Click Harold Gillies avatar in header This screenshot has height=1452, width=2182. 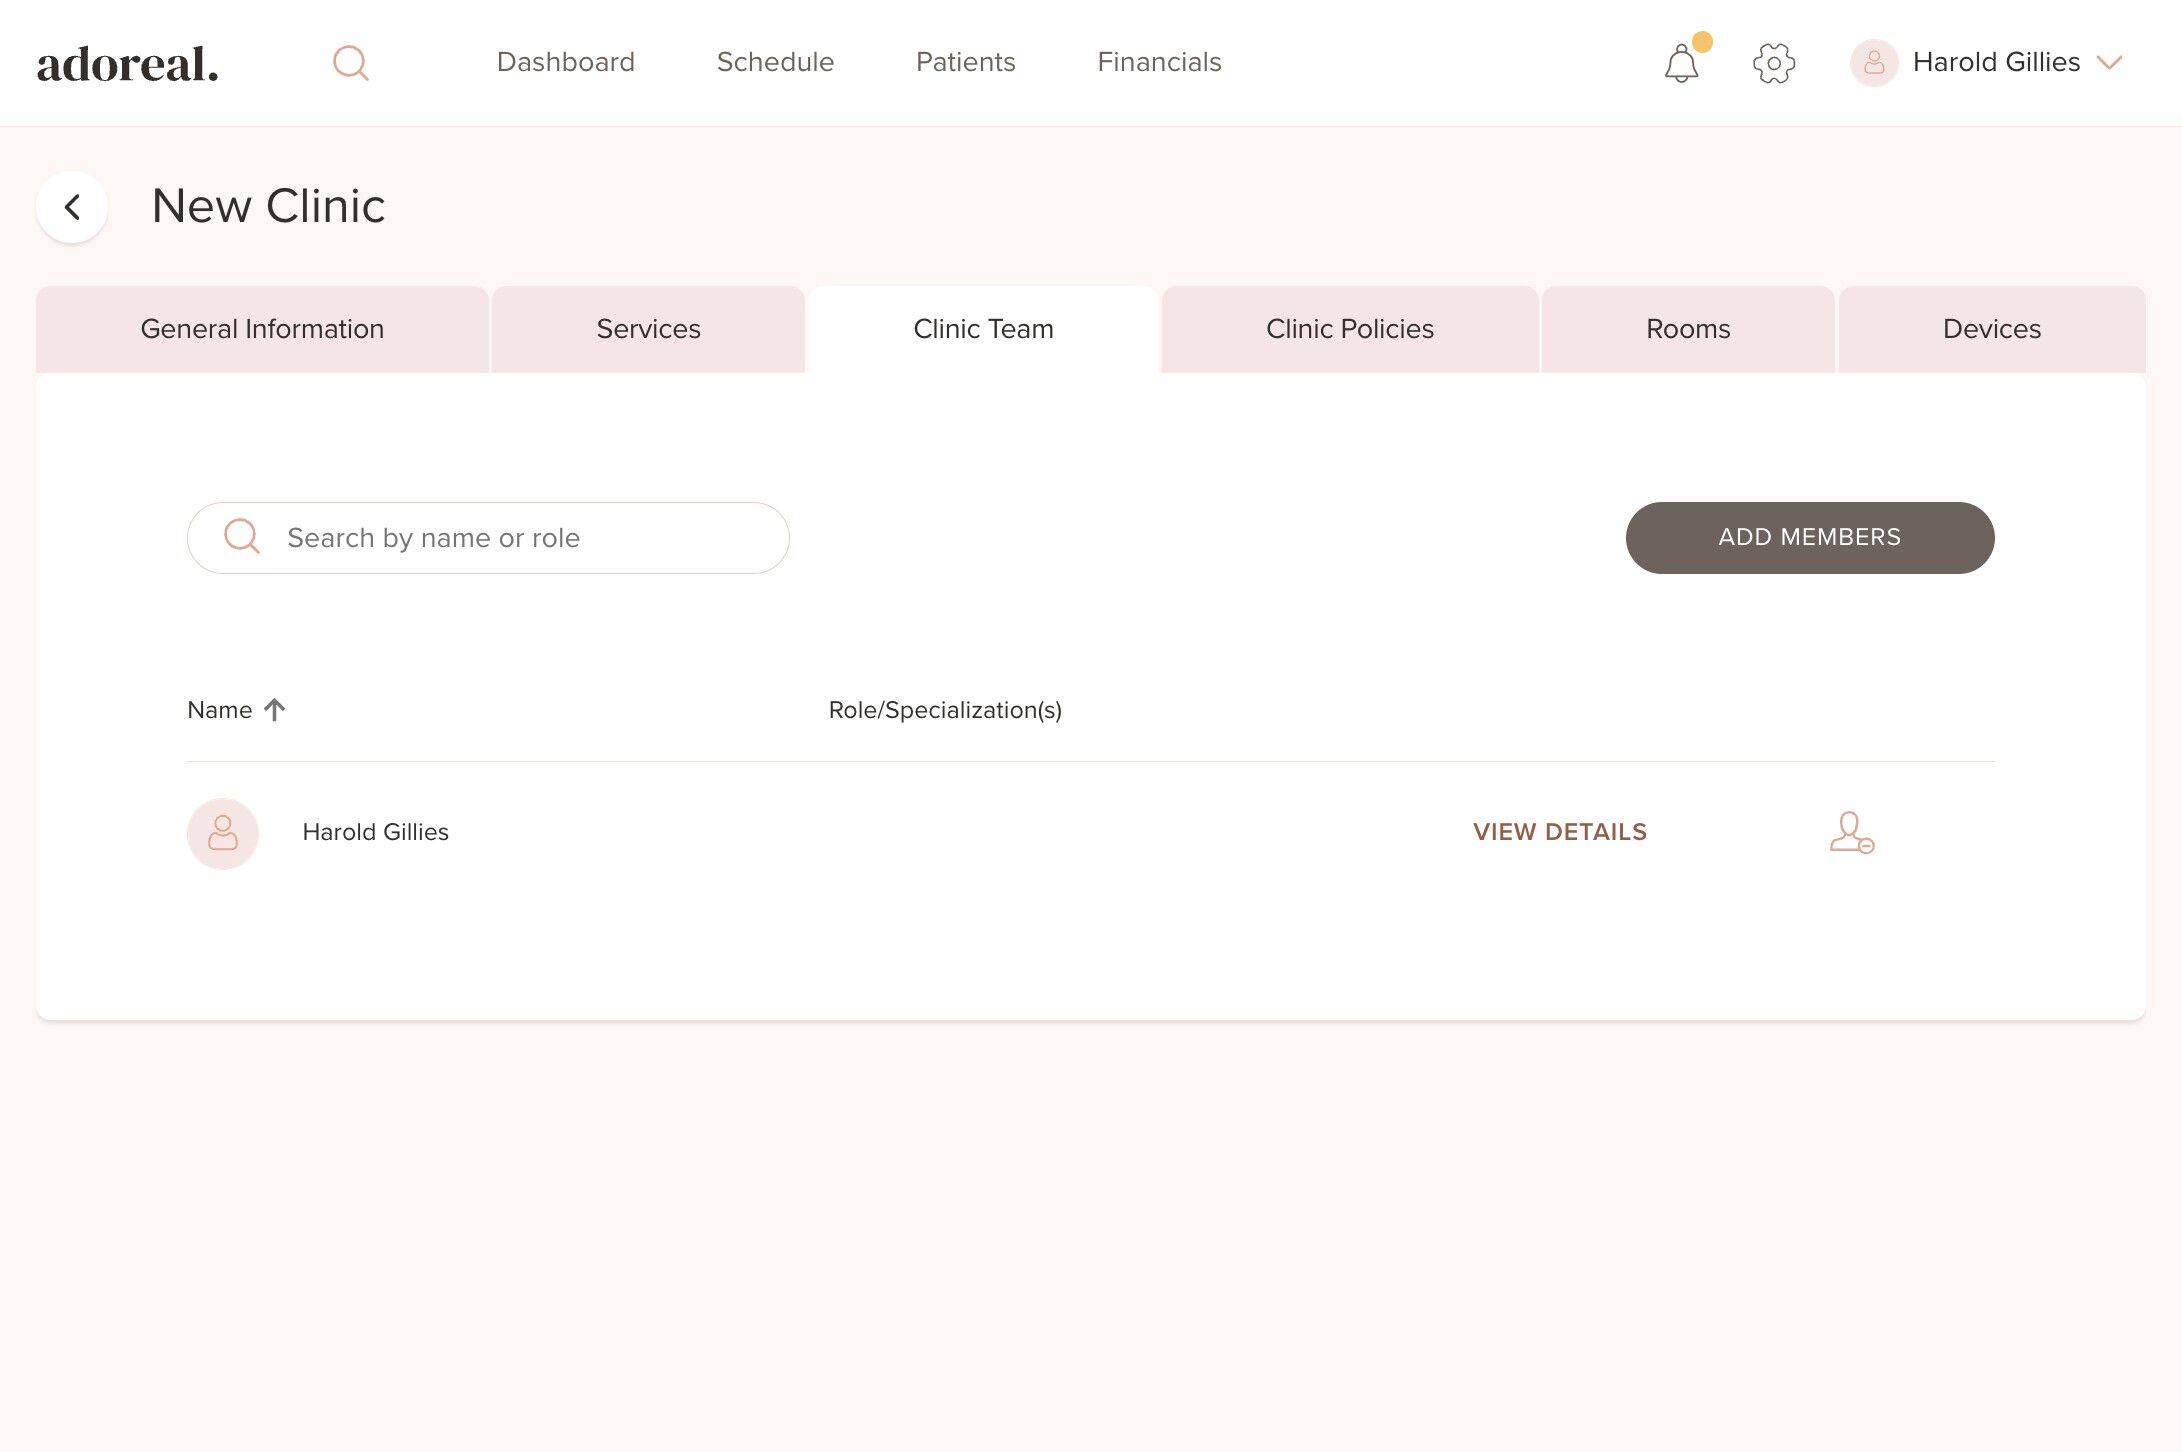(1874, 63)
